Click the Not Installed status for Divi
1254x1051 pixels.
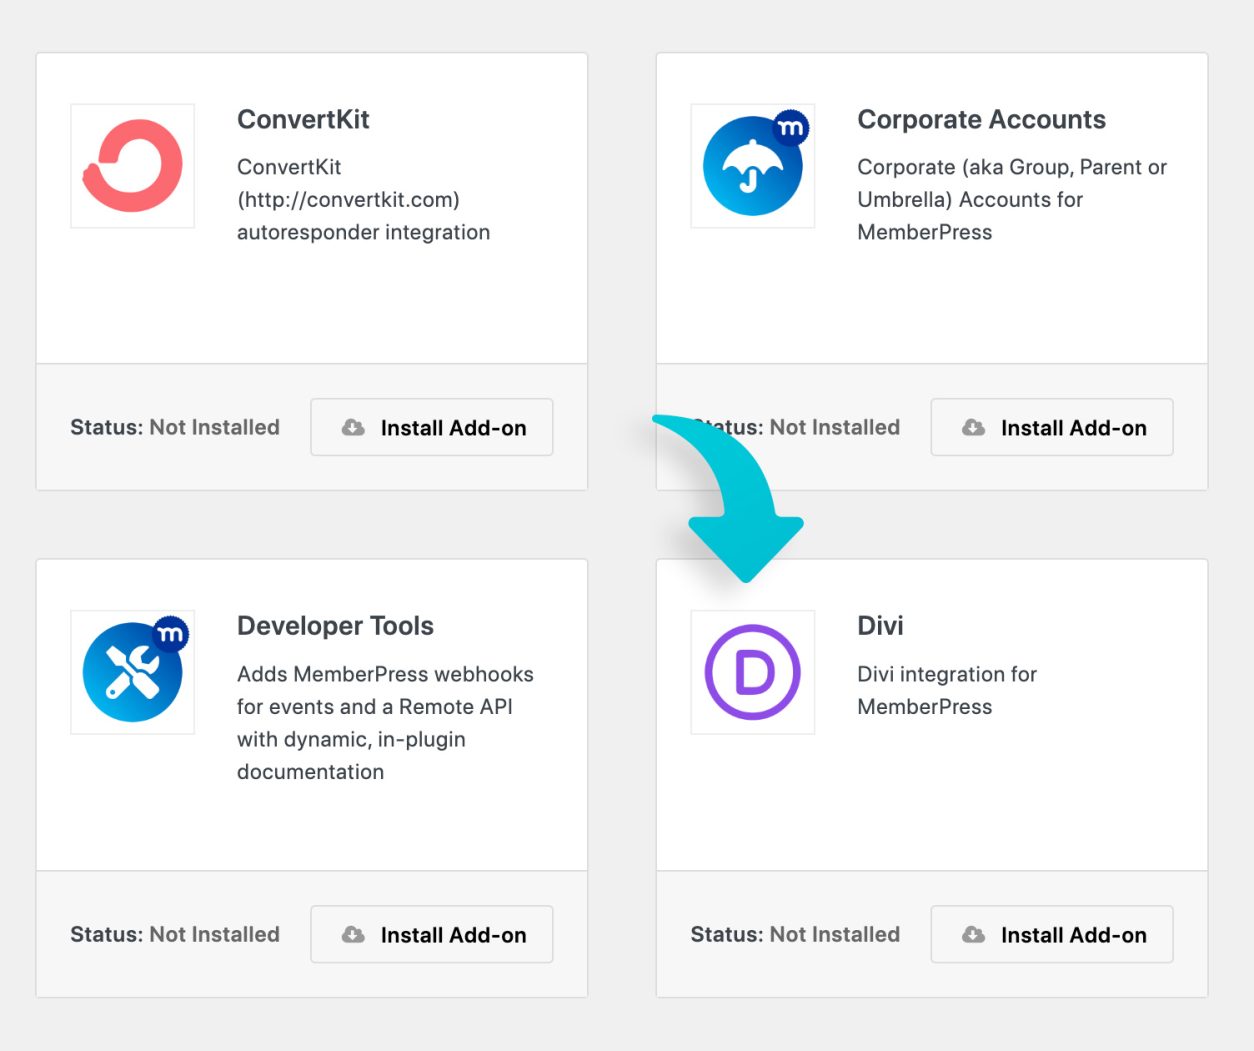pyautogui.click(x=834, y=934)
